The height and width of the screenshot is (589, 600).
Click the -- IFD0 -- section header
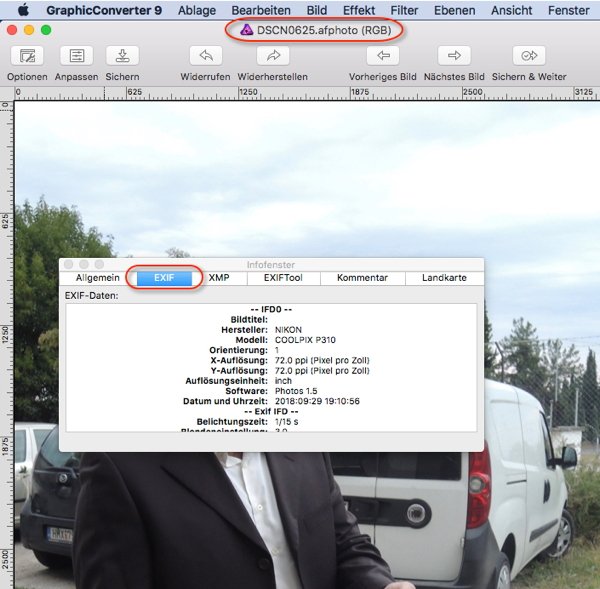pyautogui.click(x=271, y=309)
